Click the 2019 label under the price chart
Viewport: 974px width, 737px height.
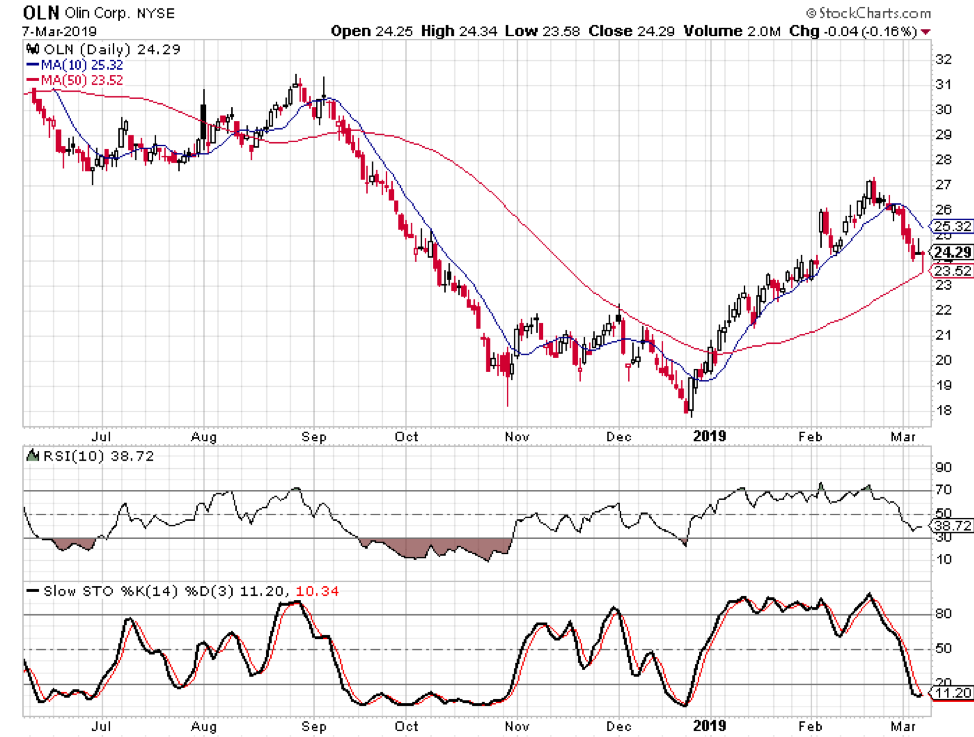tap(709, 436)
